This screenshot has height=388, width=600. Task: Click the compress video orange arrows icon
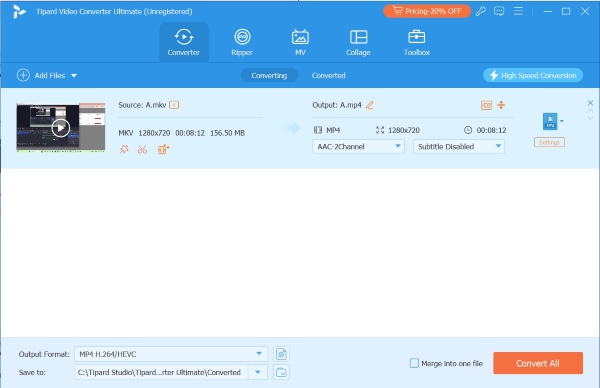pos(501,105)
